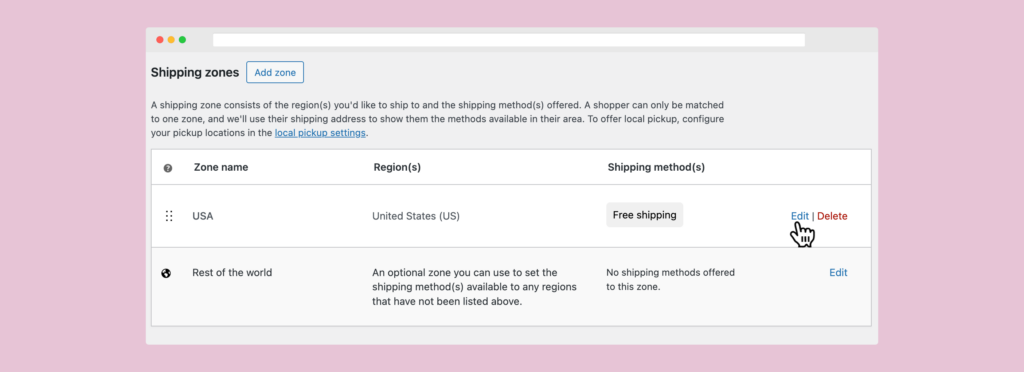Click the browser address bar
The height and width of the screenshot is (372, 1024).
tap(509, 40)
